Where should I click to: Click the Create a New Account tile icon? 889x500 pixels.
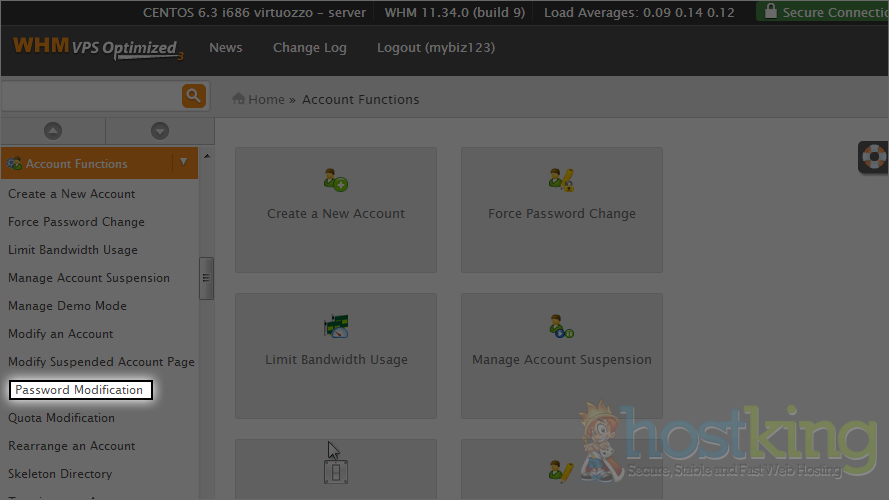(x=335, y=180)
